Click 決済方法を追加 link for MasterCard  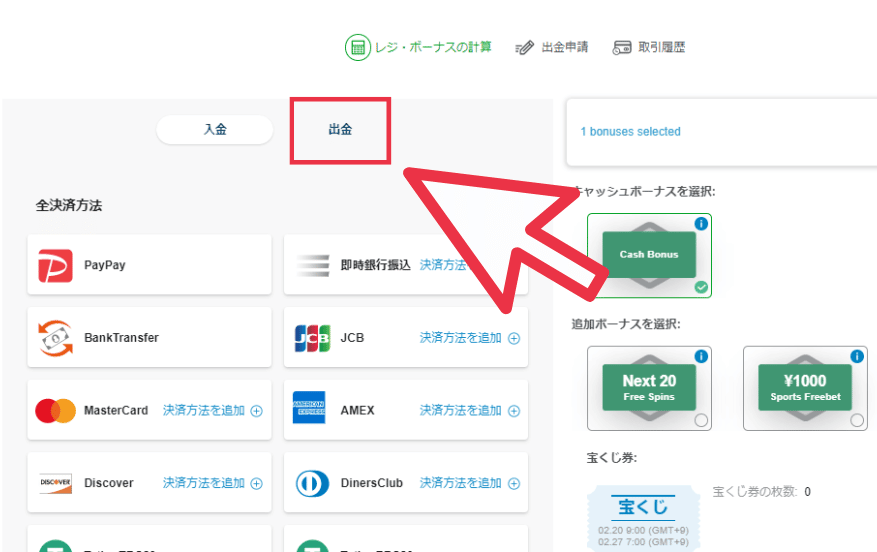coord(204,411)
